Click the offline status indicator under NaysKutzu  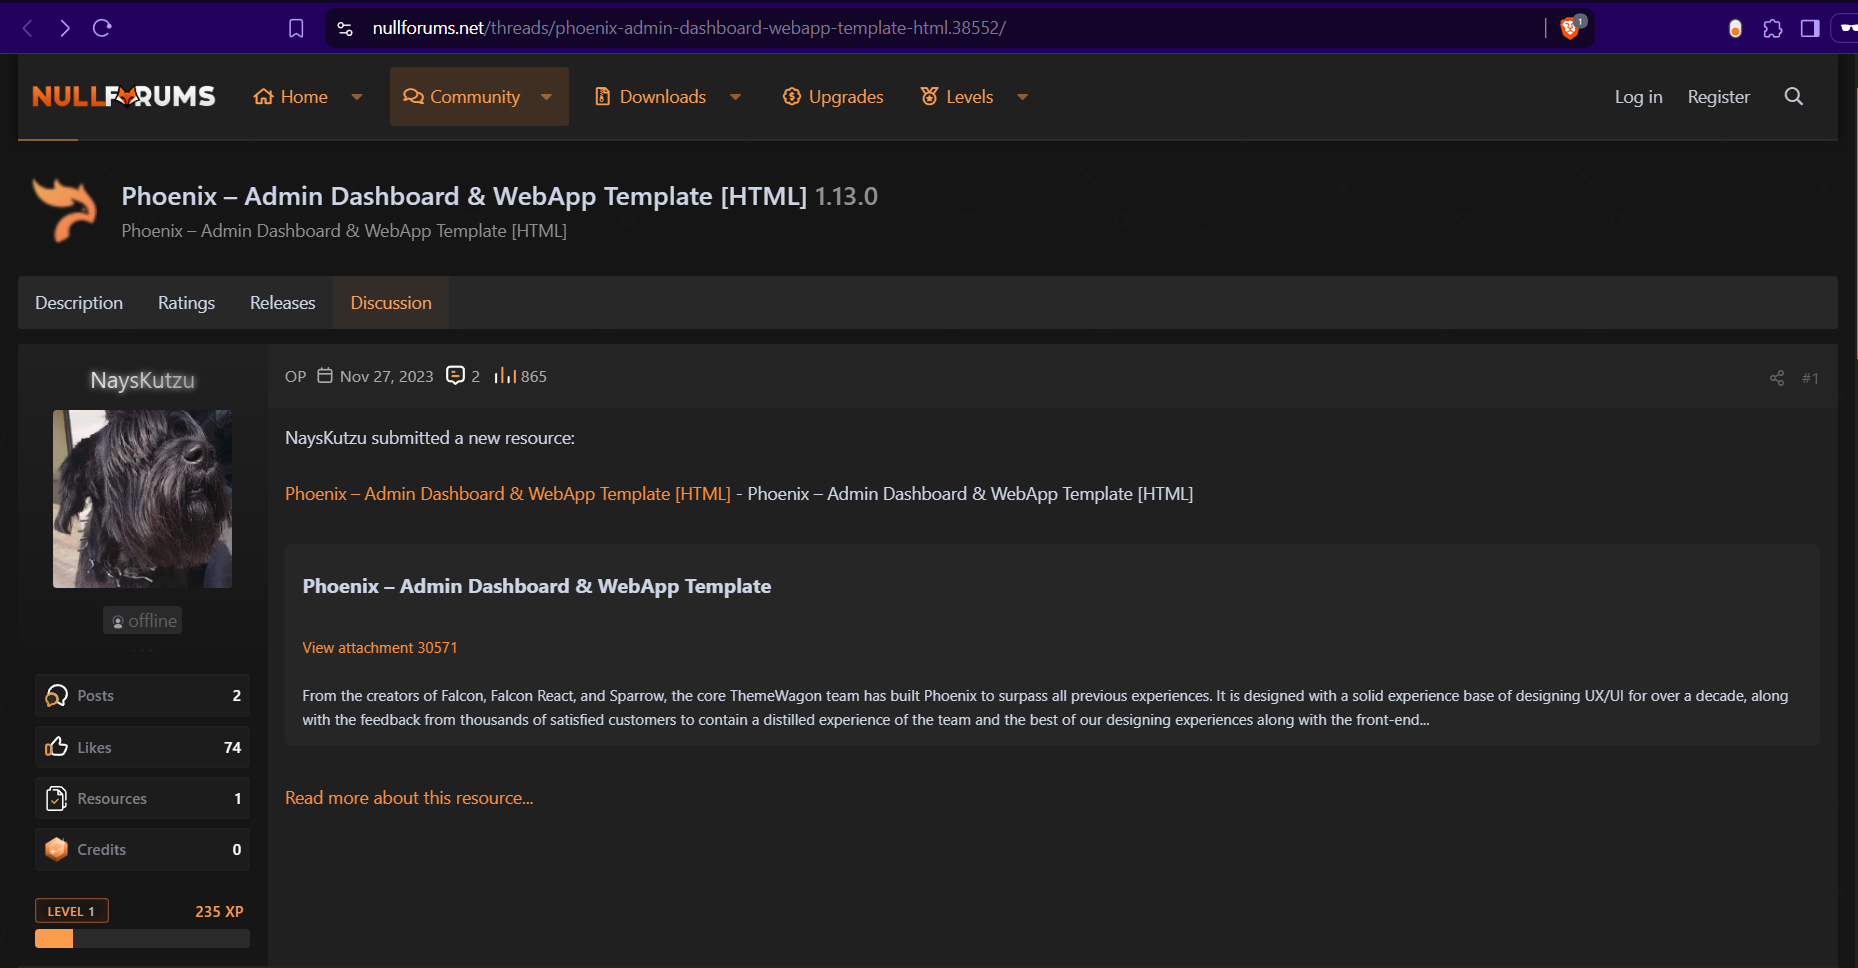click(142, 620)
